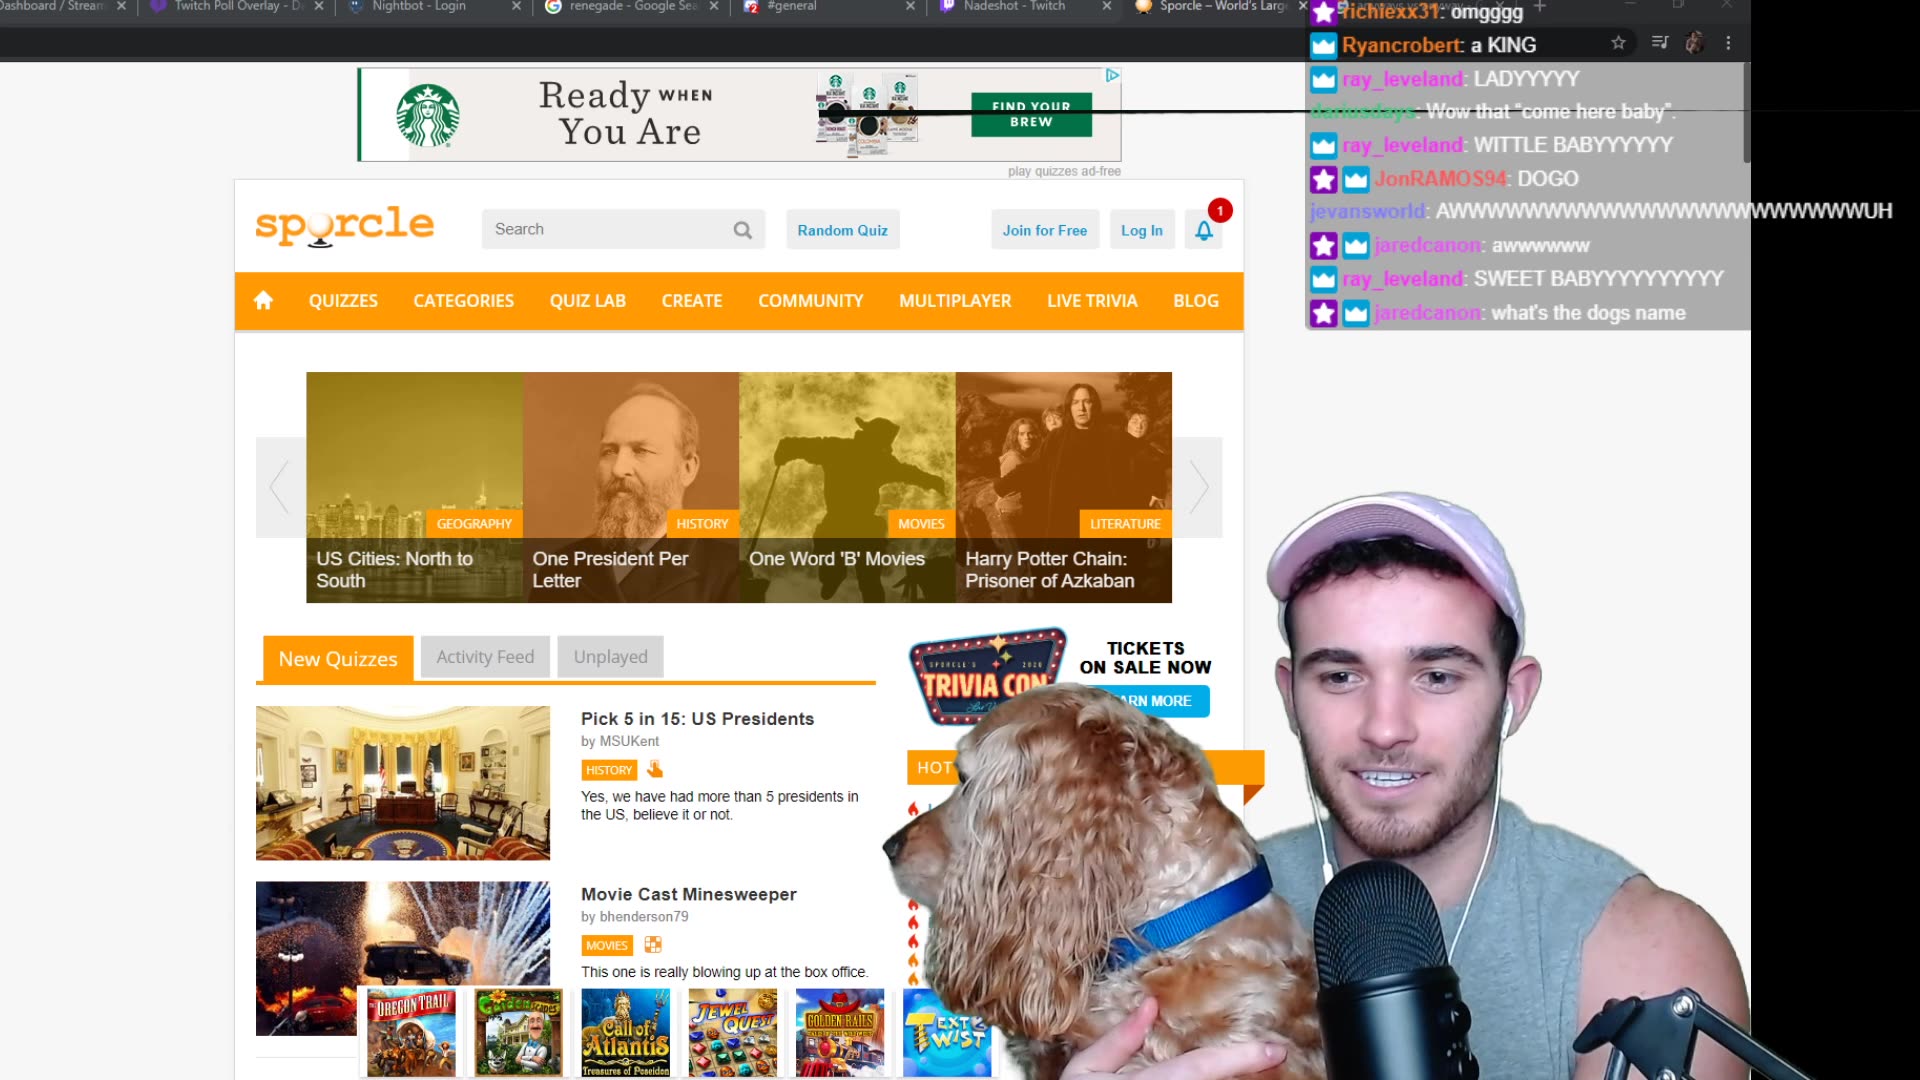Close the Nightbot - Login tab
The height and width of the screenshot is (1080, 1920).
516,6
